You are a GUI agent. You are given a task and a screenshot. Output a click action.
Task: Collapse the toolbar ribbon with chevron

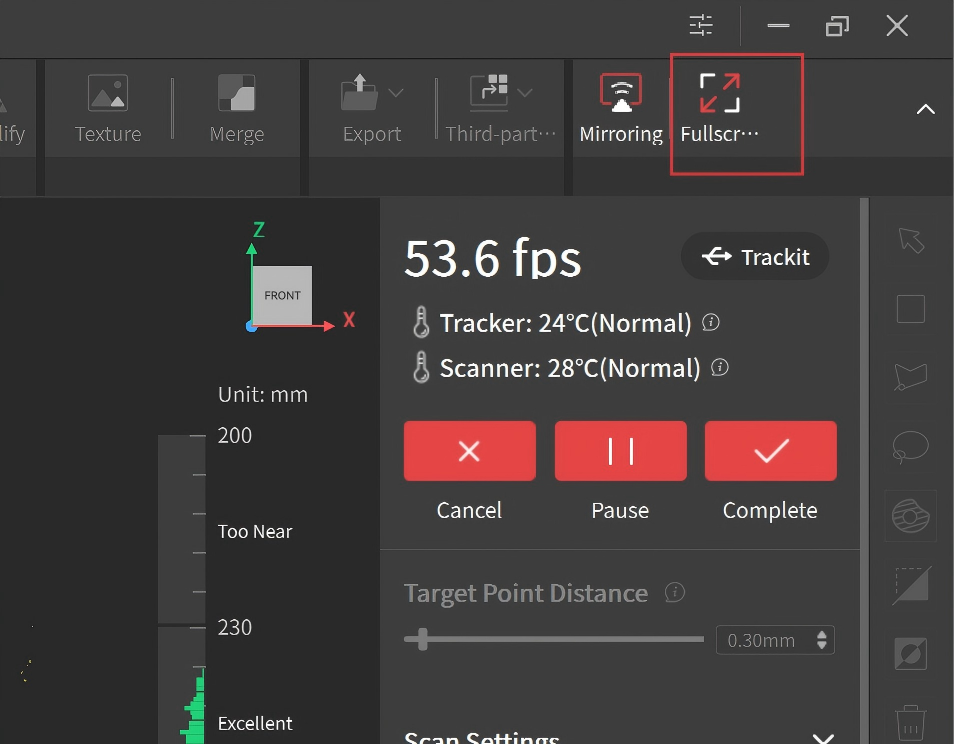pos(926,109)
